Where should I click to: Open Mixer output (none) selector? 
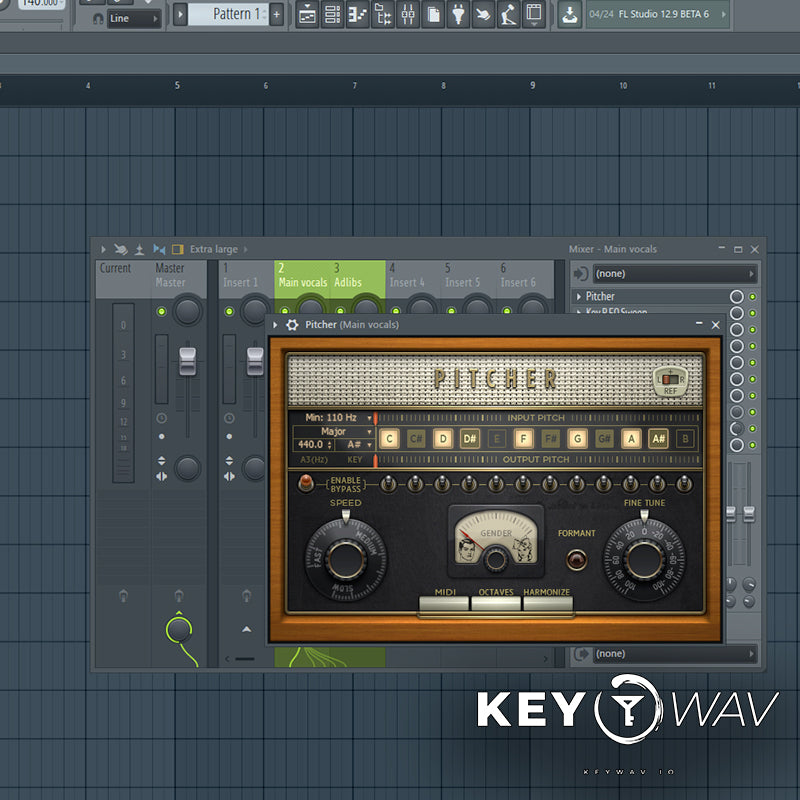[x=675, y=654]
